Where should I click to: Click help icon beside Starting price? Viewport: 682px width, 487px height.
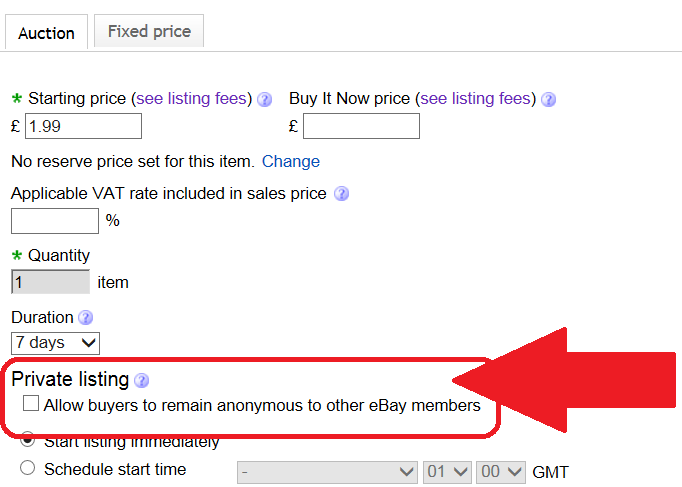click(265, 99)
